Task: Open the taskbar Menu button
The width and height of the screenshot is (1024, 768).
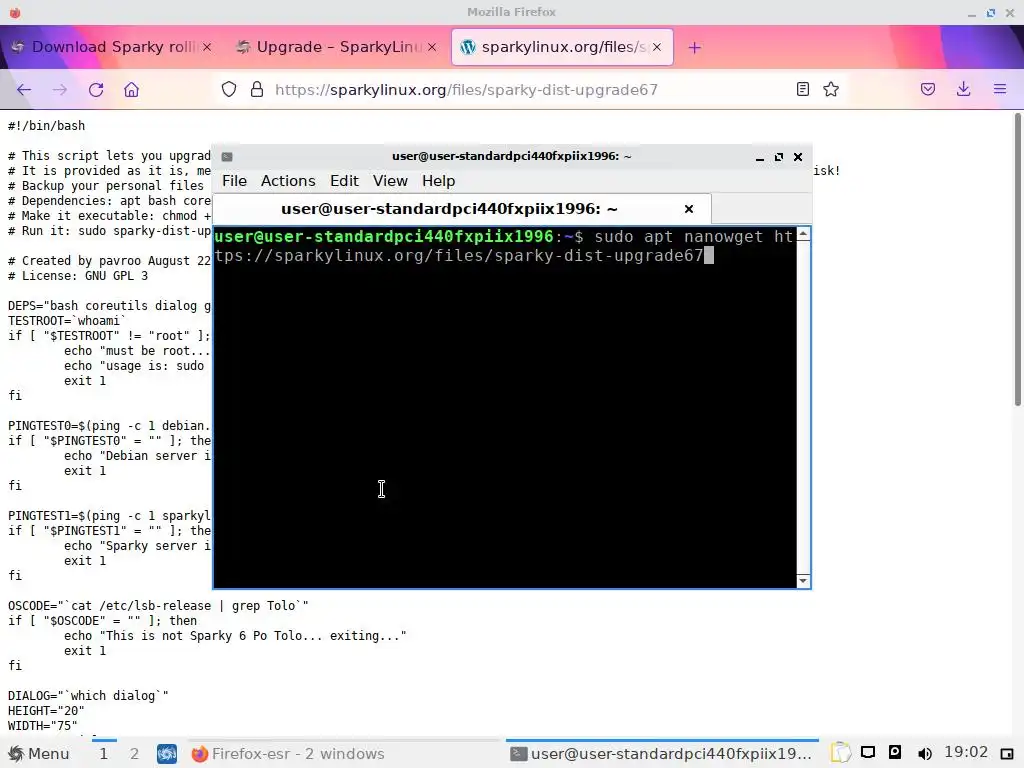Action: (39, 754)
